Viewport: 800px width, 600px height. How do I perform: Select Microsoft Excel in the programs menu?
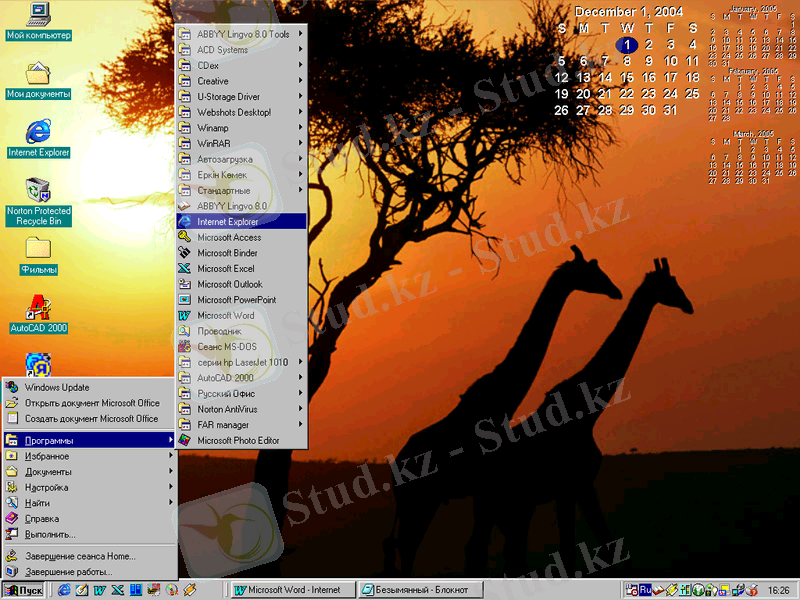point(240,269)
